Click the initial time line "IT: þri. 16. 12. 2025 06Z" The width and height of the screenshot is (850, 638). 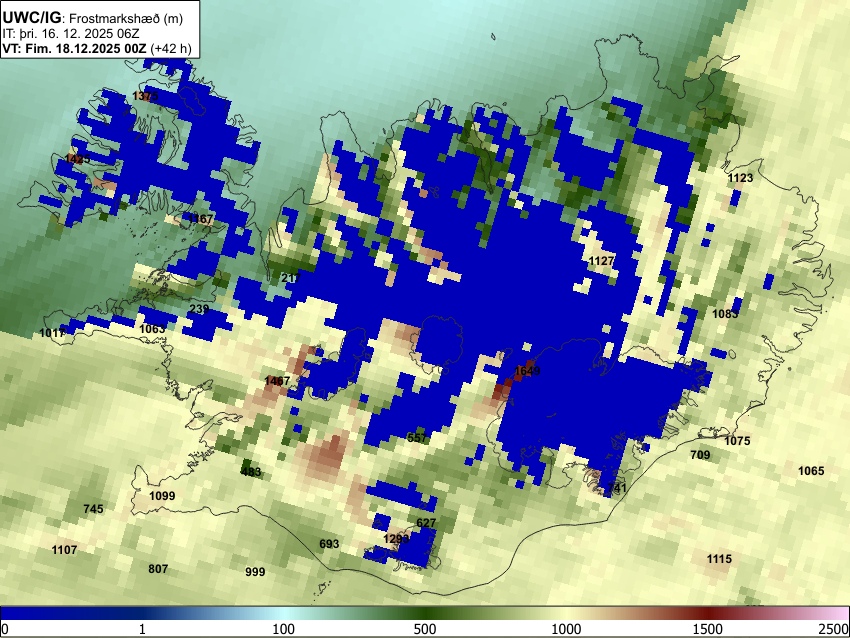pos(71,34)
